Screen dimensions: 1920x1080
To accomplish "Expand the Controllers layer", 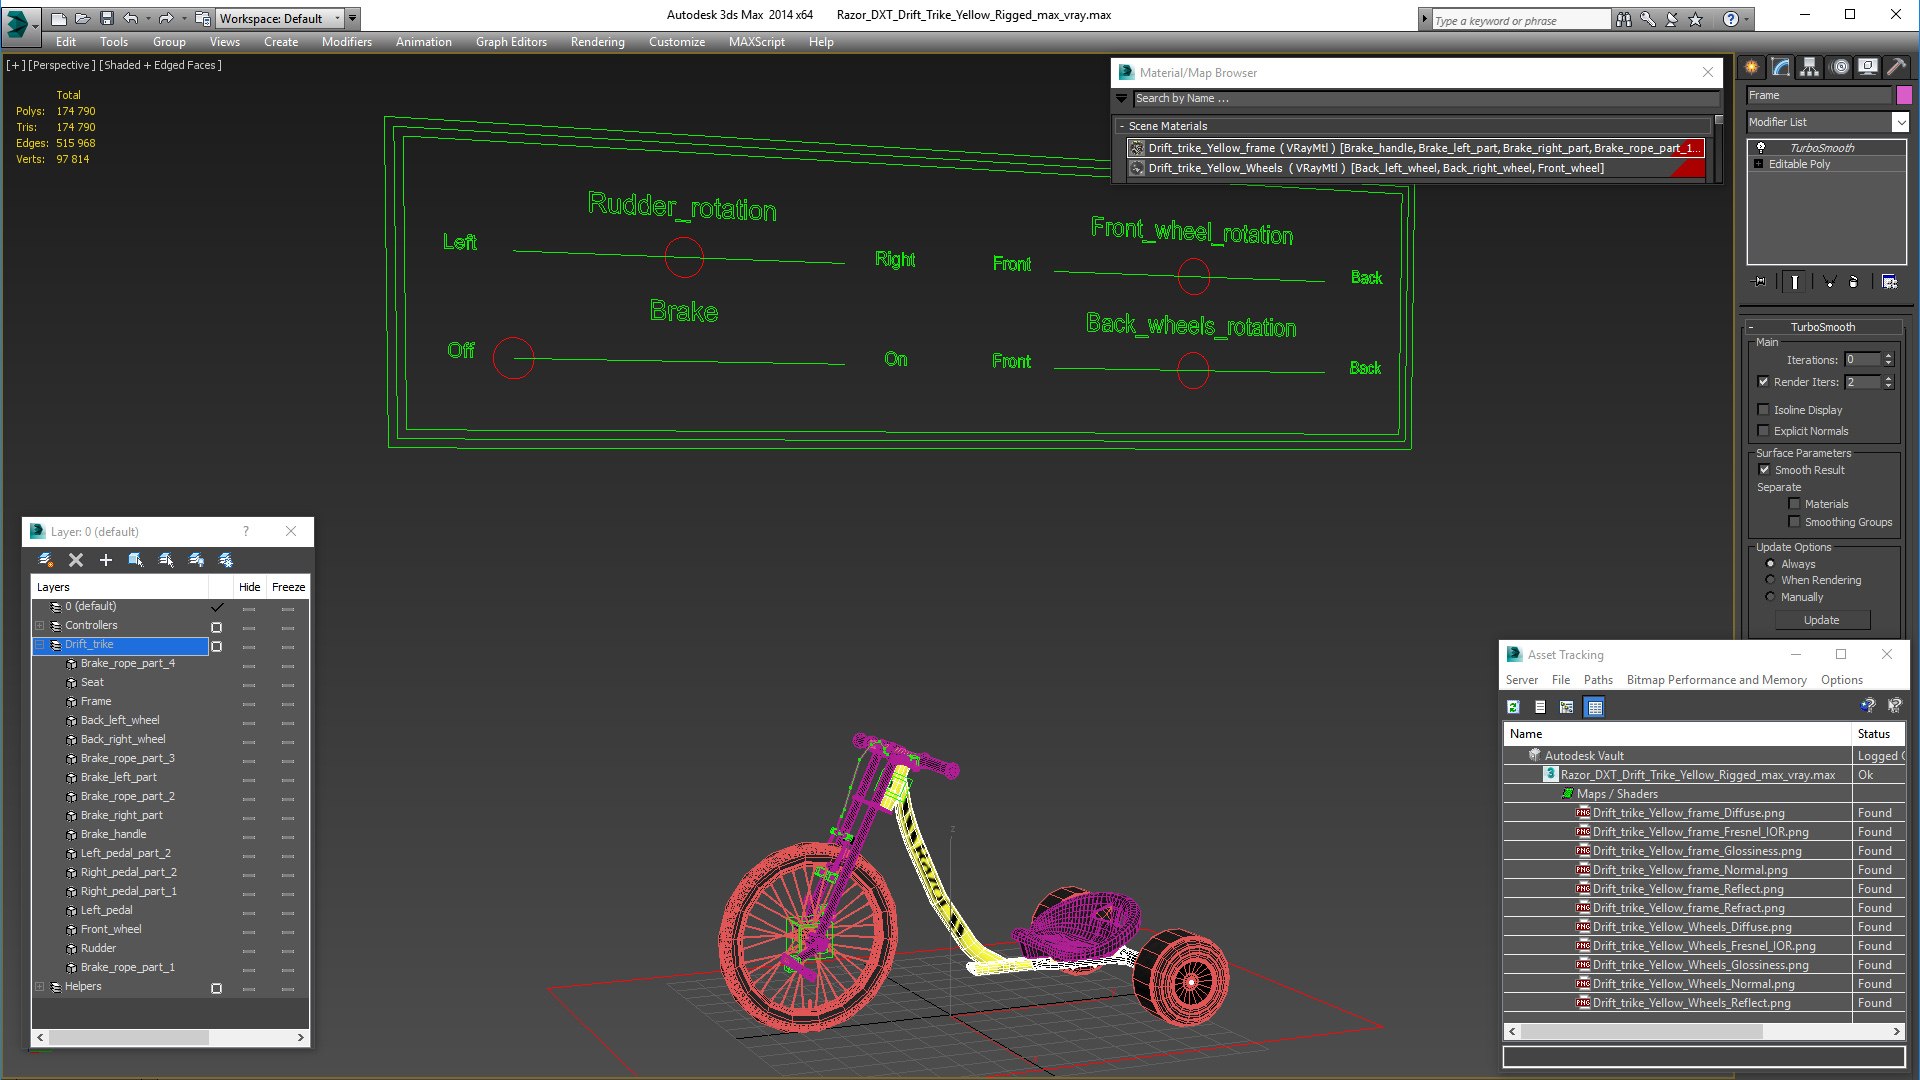I will click(x=40, y=626).
